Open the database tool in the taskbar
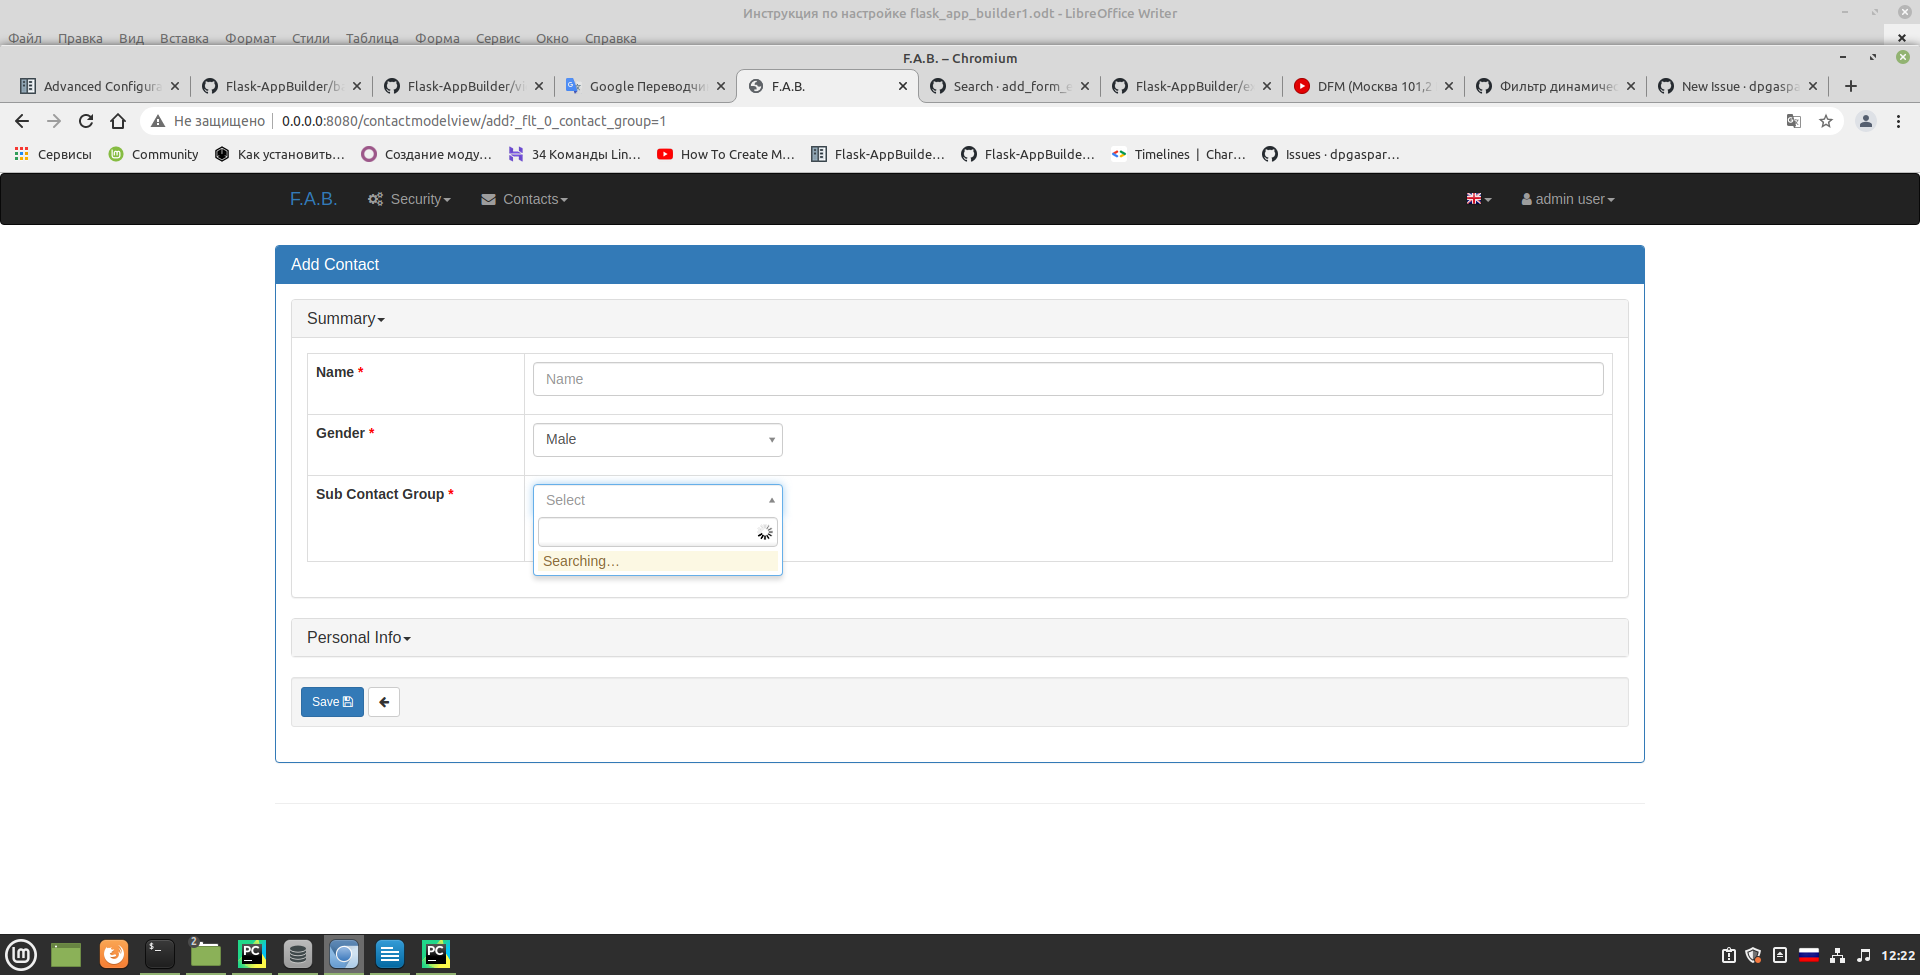The height and width of the screenshot is (975, 1920). tap(298, 955)
